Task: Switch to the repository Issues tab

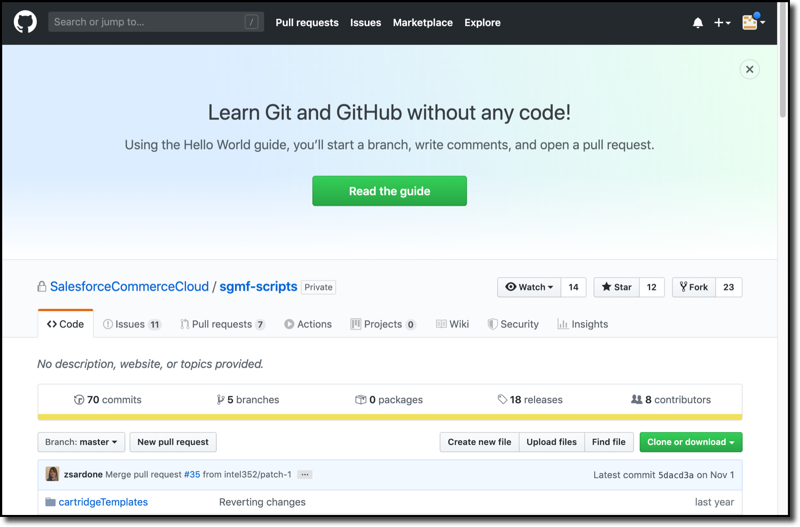Action: (132, 324)
